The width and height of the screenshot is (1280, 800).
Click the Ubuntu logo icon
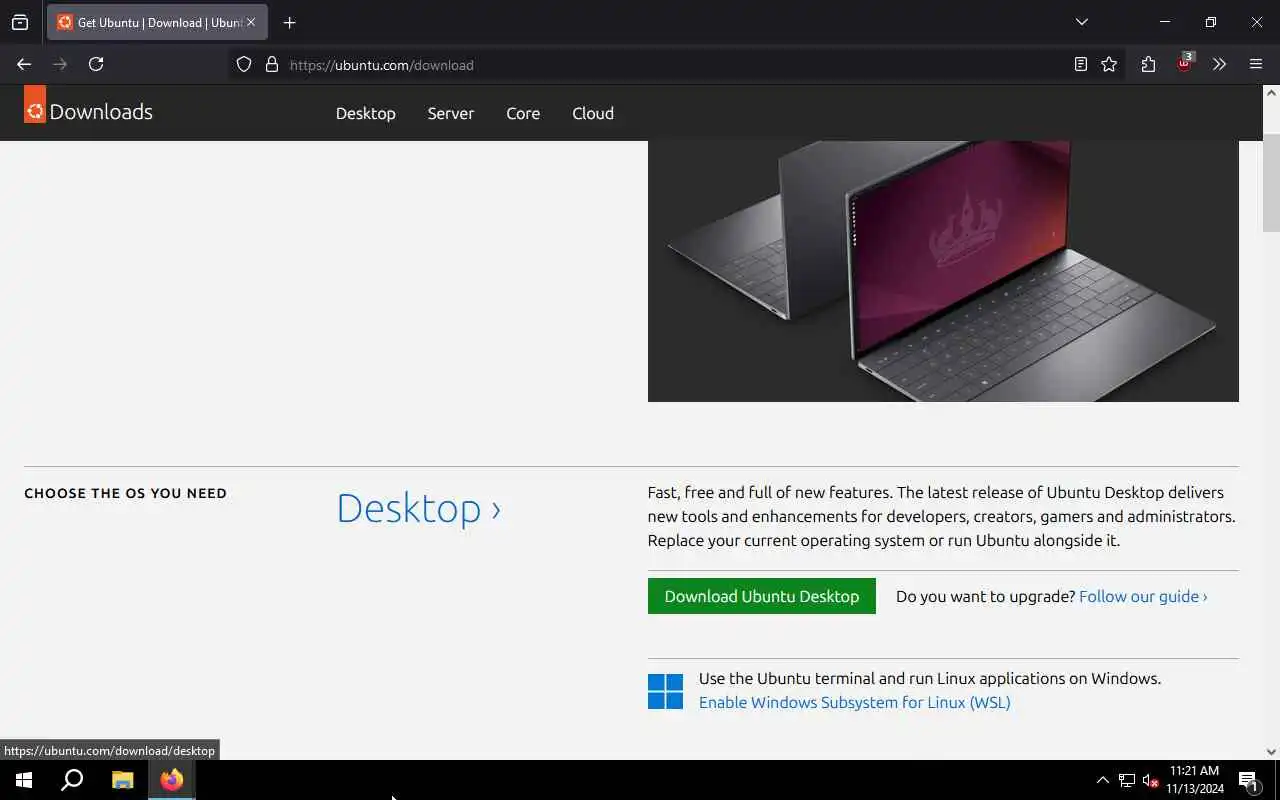coord(35,105)
